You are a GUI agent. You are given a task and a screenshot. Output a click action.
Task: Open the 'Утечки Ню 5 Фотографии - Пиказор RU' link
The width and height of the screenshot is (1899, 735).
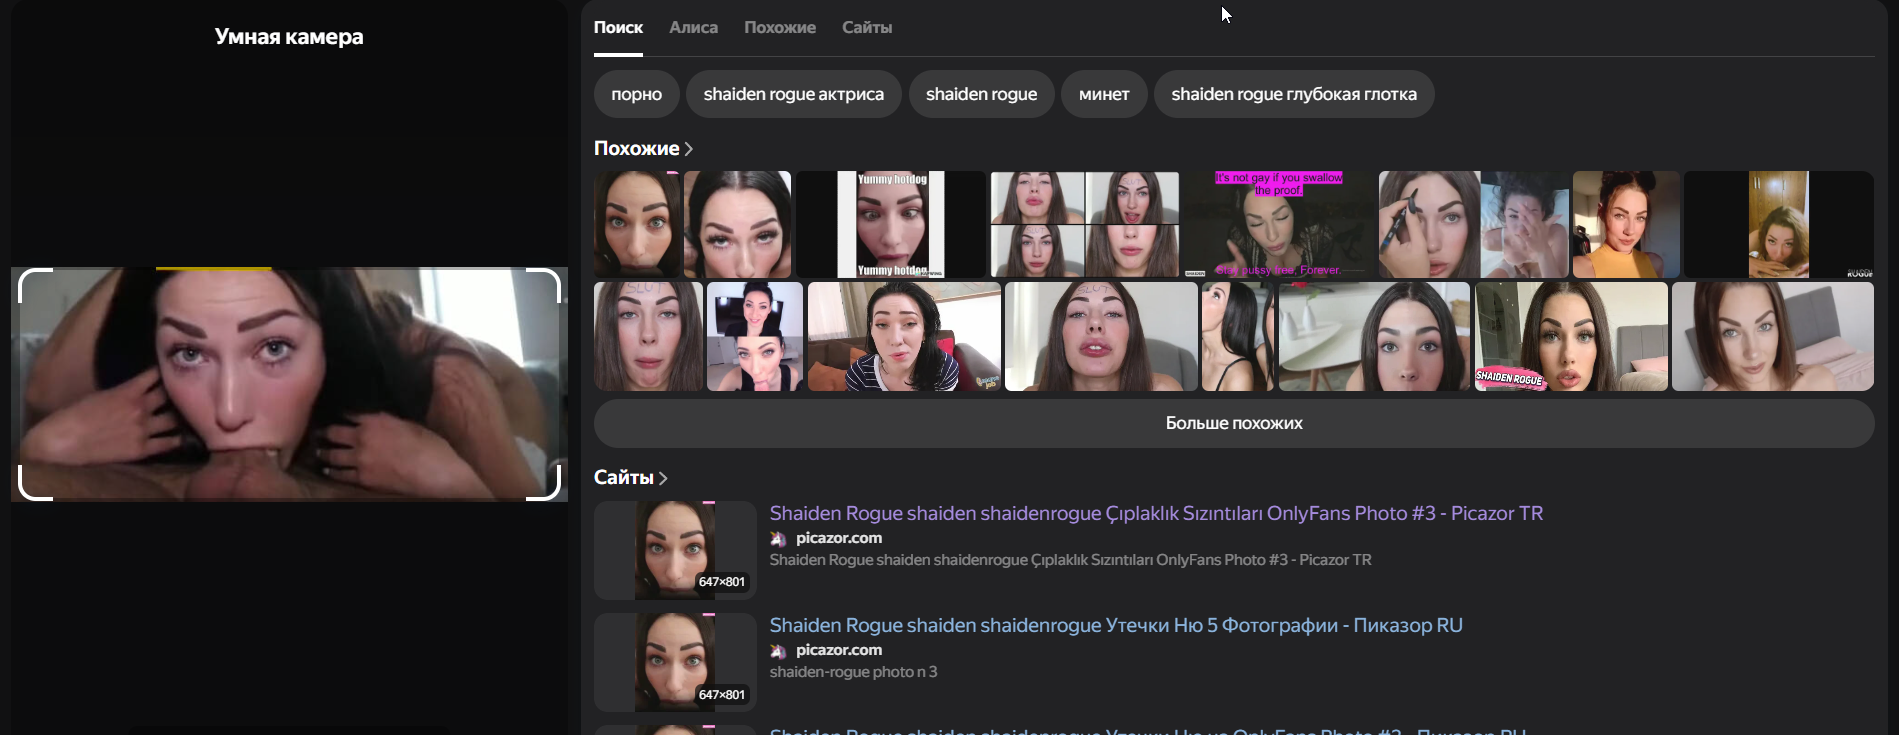coord(1116,625)
